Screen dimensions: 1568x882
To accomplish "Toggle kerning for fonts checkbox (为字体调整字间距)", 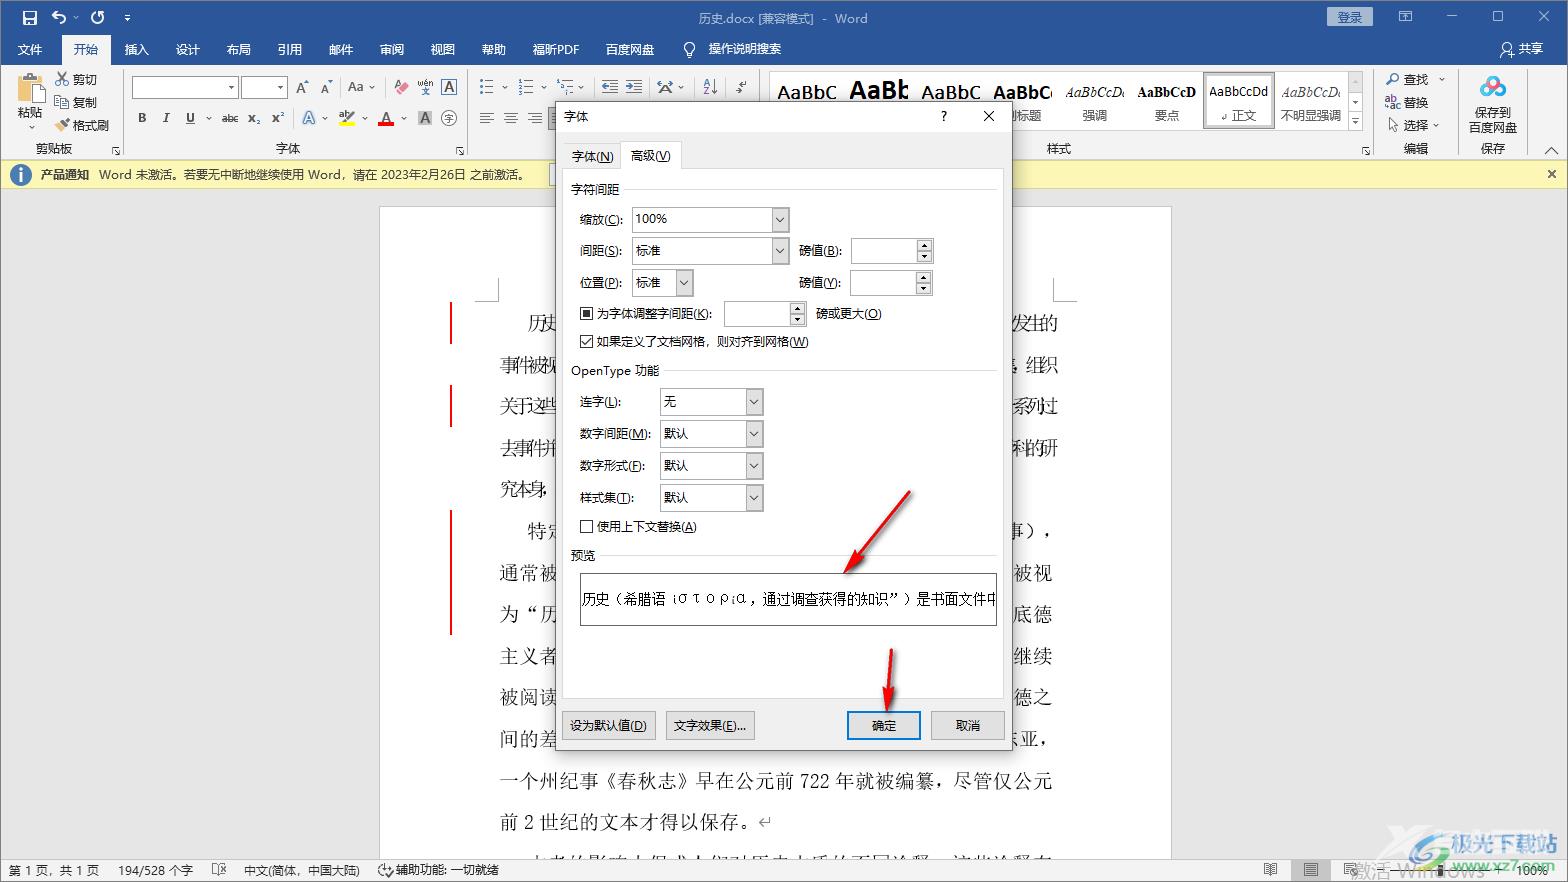I will click(x=587, y=314).
